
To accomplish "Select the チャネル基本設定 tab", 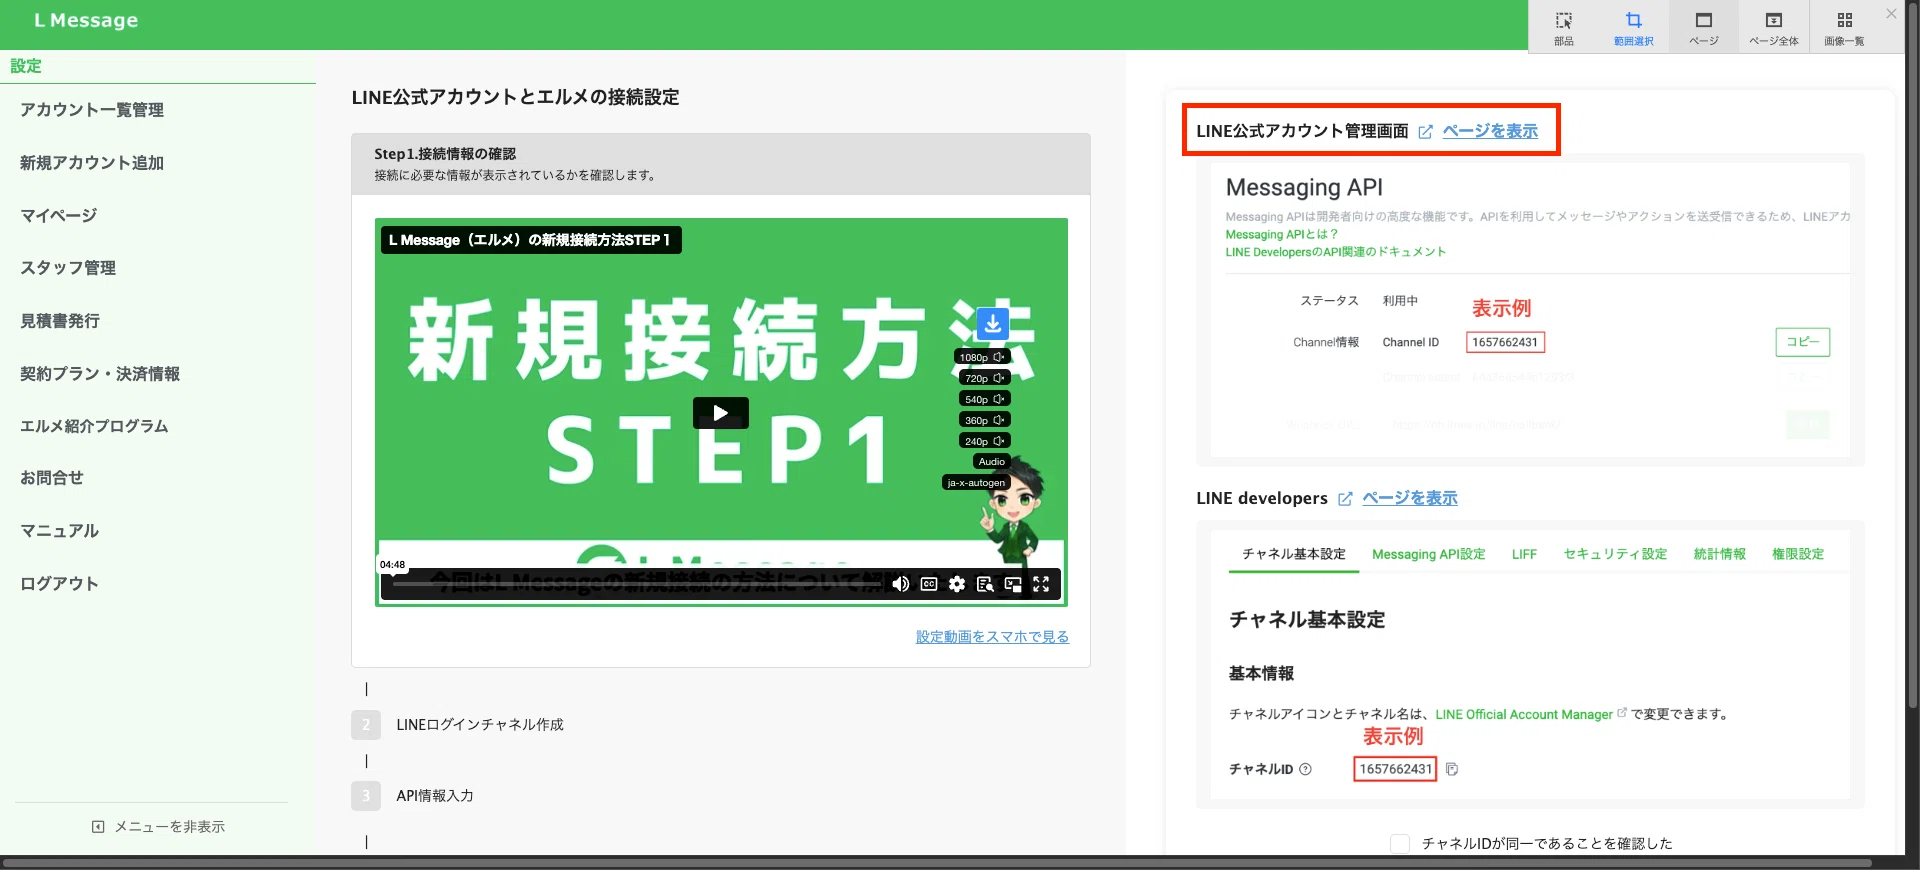I will point(1294,554).
